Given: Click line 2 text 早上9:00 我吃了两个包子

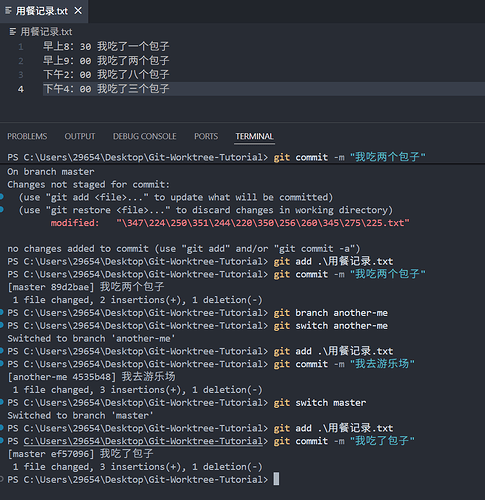Looking at the screenshot, I should [106, 61].
